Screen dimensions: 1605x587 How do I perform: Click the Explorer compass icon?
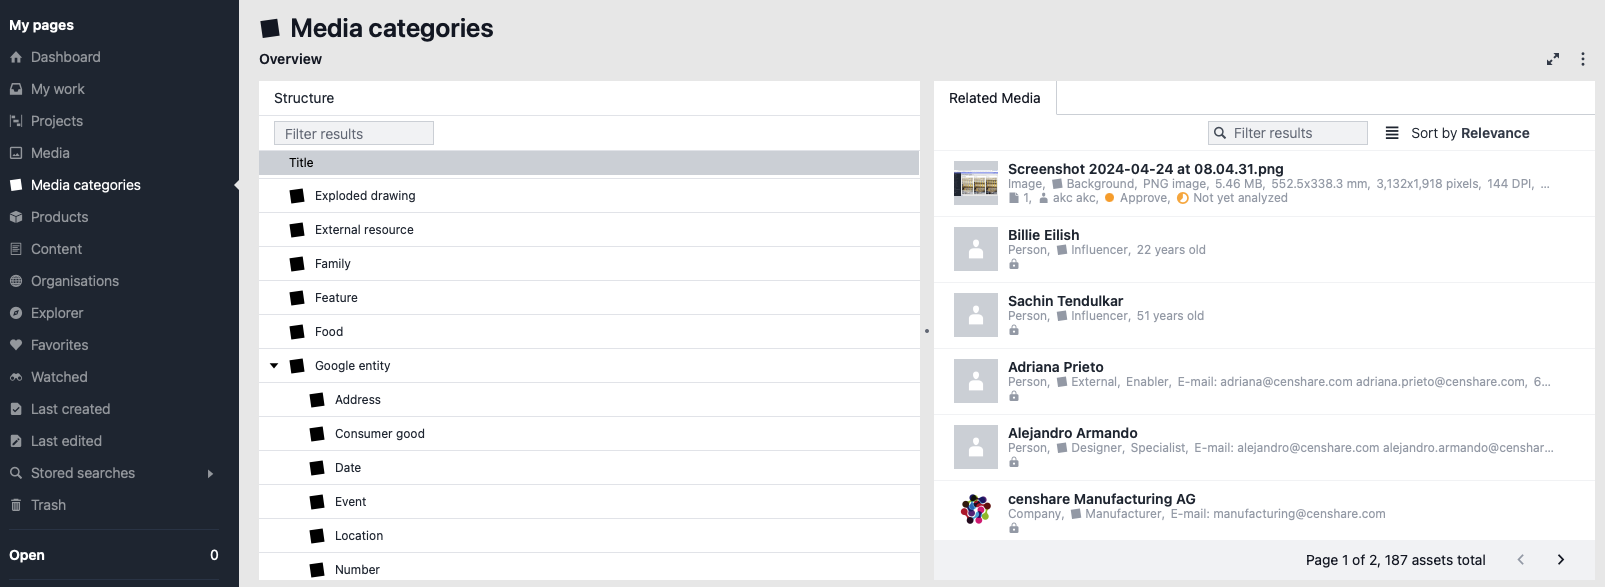pos(16,313)
